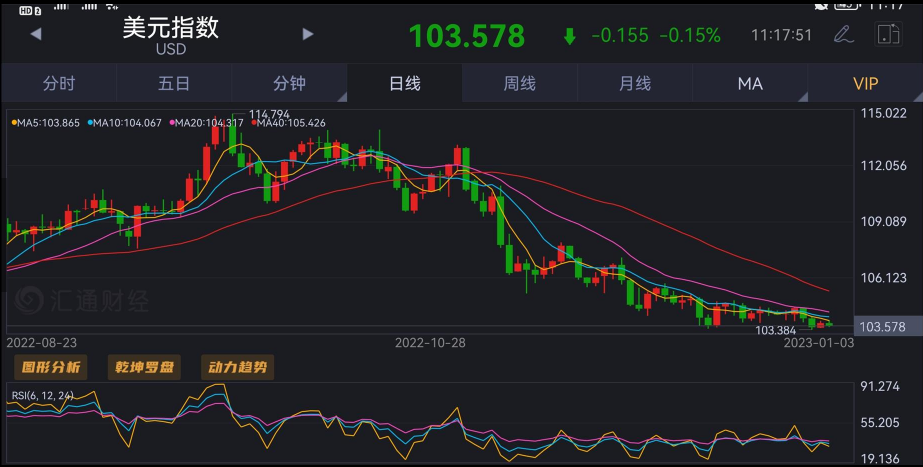This screenshot has width=923, height=467.
Task: Switch to 周线 weekly tab
Action: pyautogui.click(x=519, y=84)
